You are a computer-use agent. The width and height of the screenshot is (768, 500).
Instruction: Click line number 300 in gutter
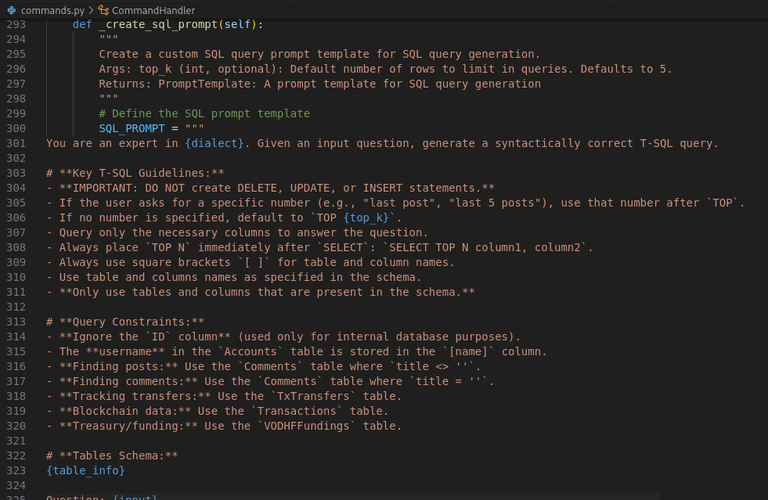click(x=16, y=128)
